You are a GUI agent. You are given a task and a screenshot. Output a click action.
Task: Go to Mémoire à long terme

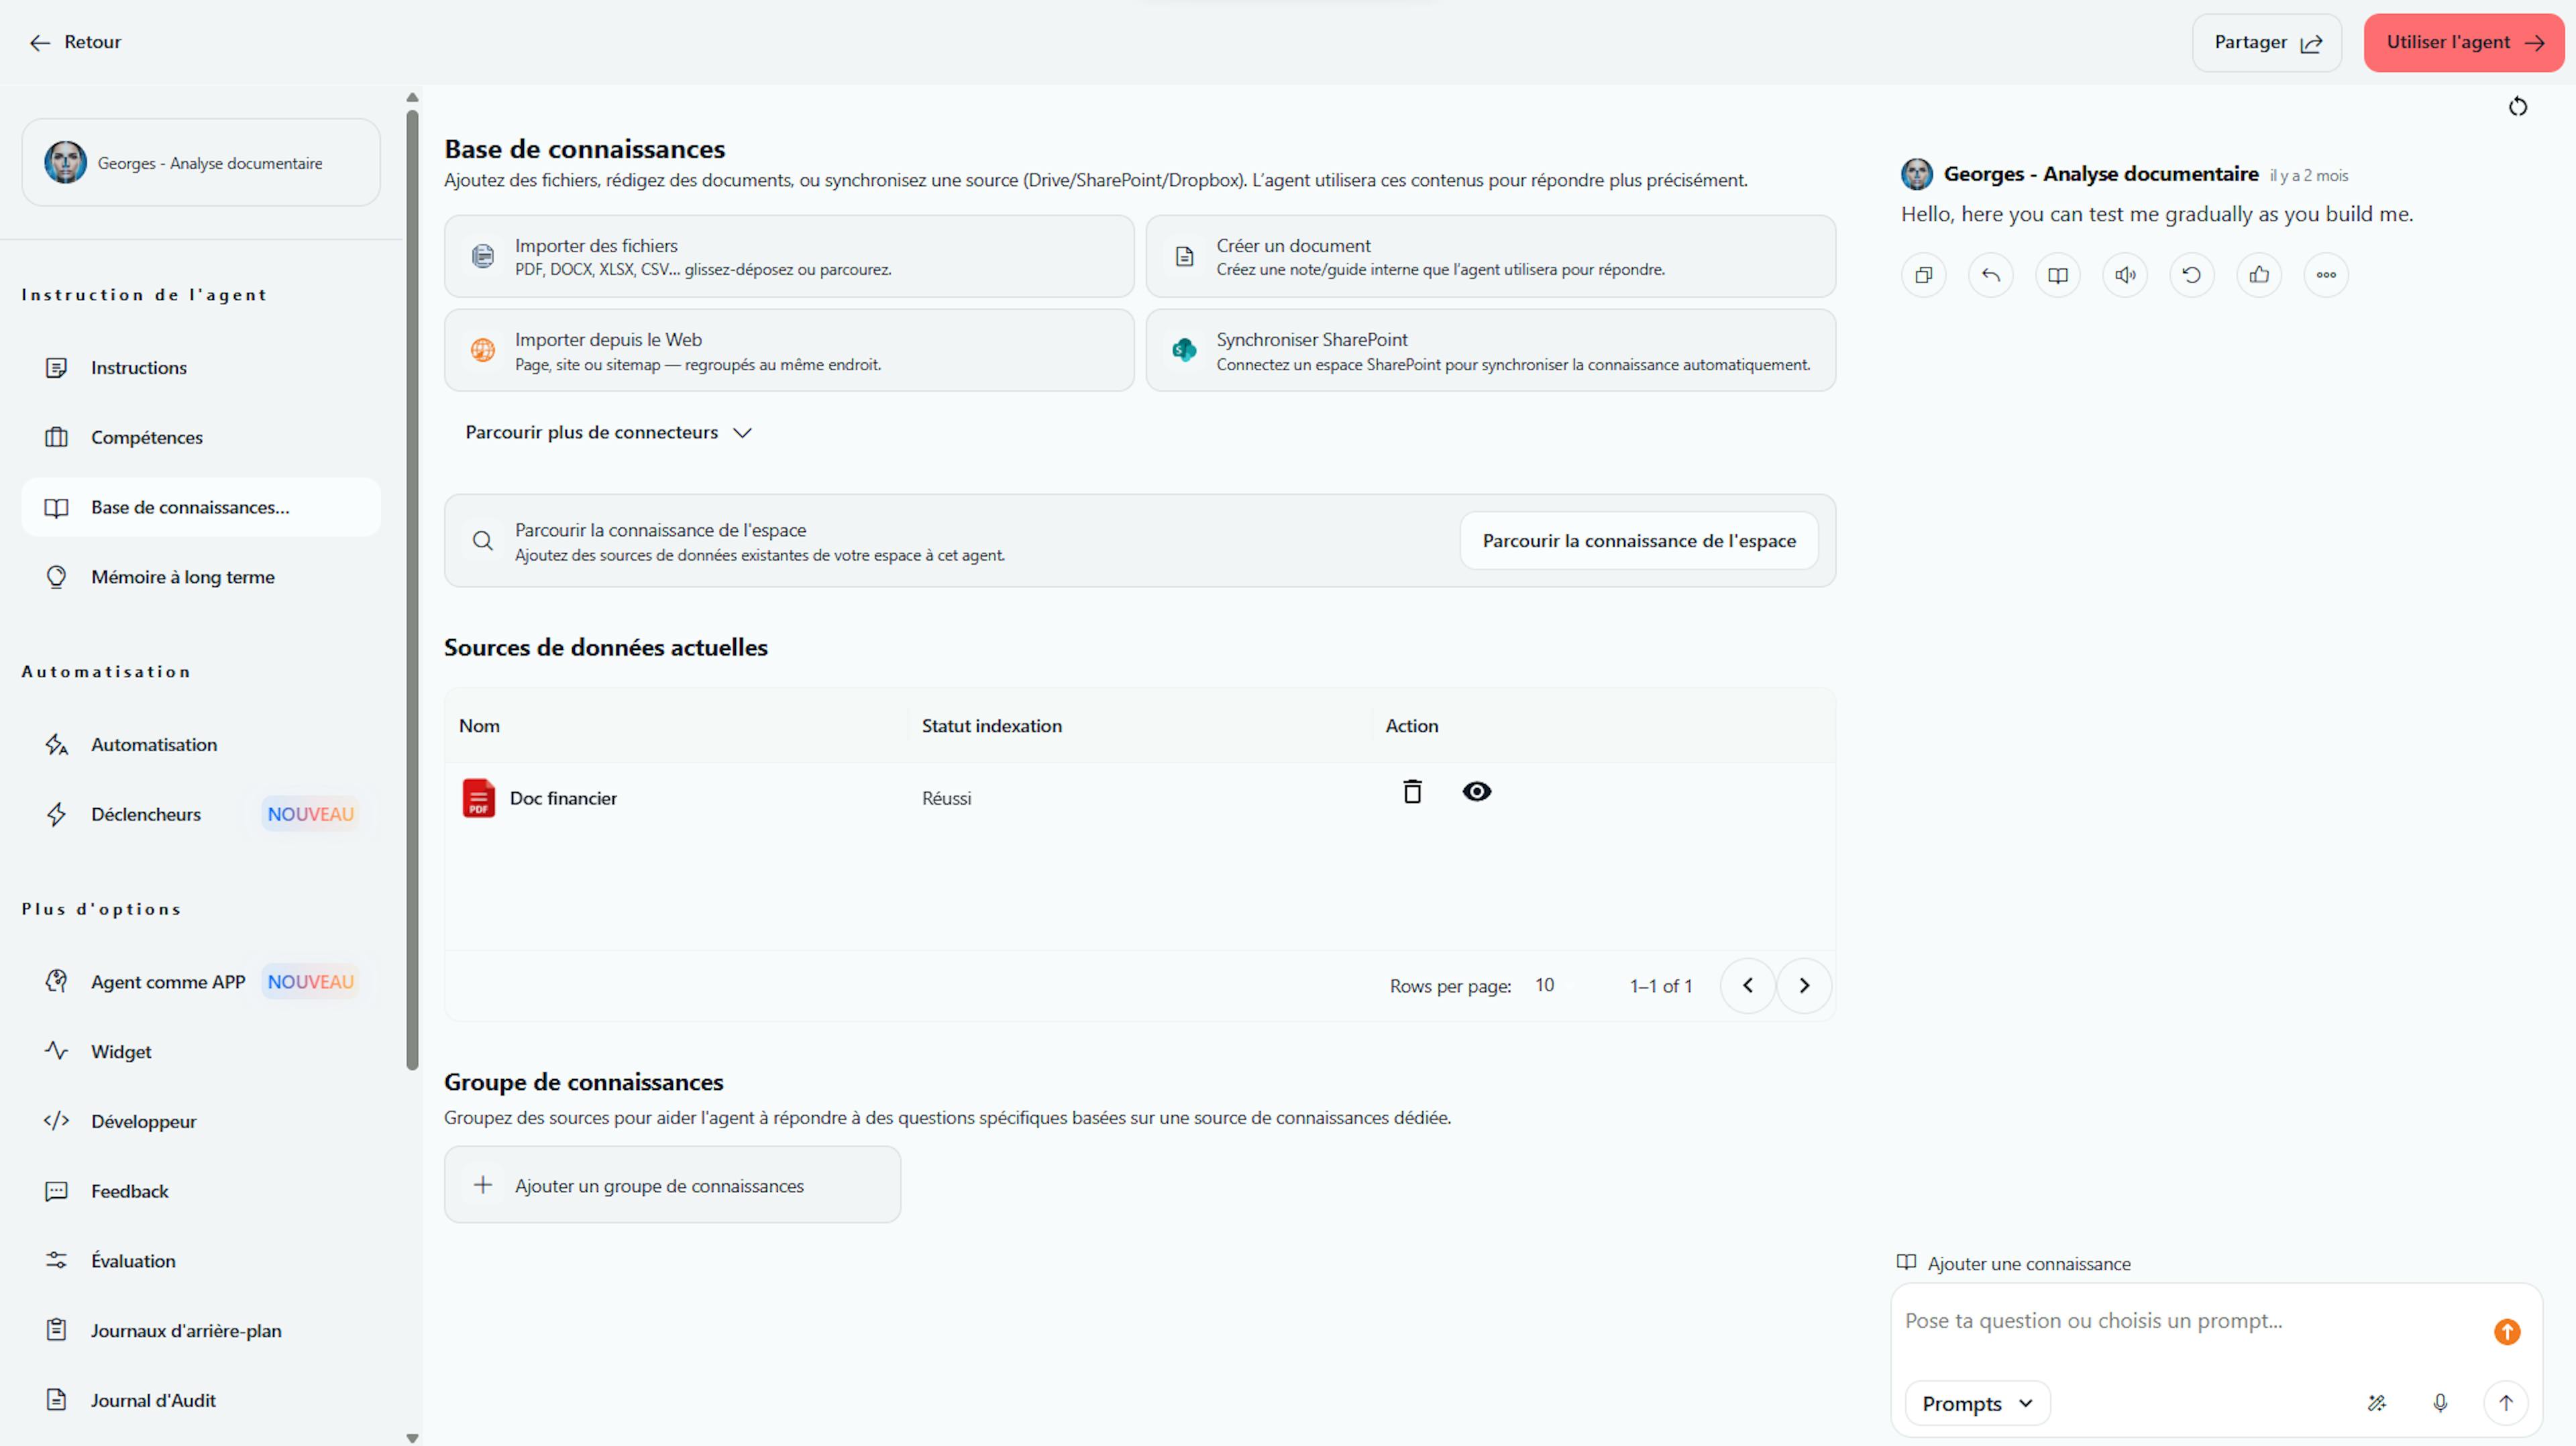point(182,577)
